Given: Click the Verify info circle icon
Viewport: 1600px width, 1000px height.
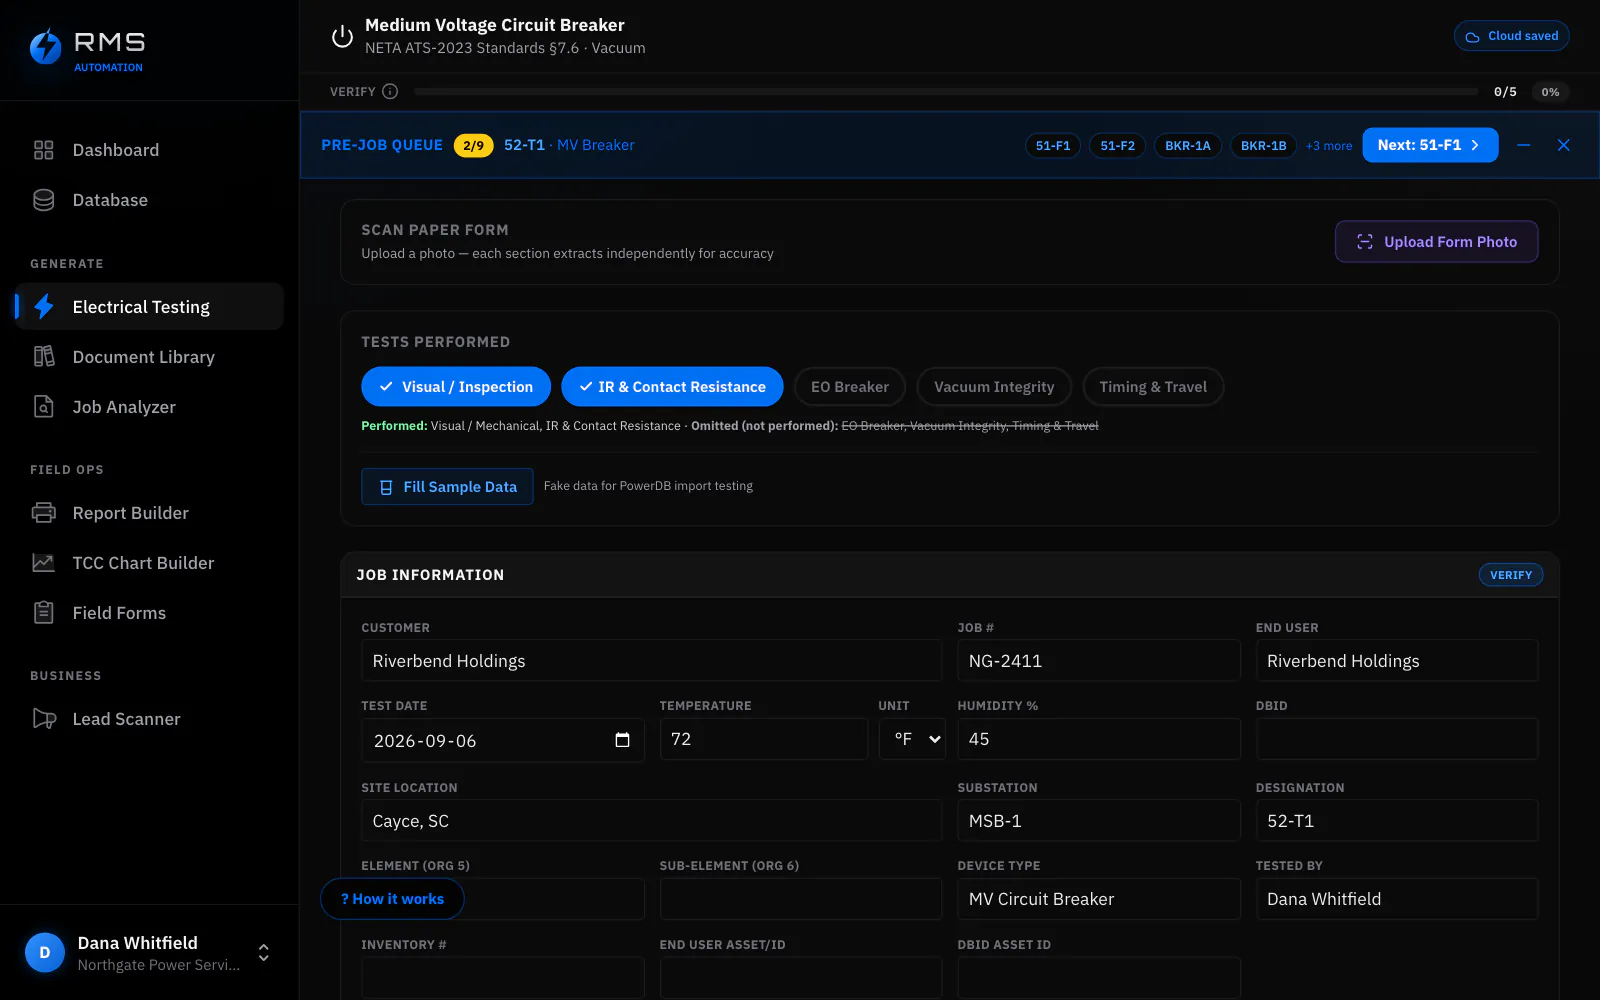Looking at the screenshot, I should click(390, 91).
